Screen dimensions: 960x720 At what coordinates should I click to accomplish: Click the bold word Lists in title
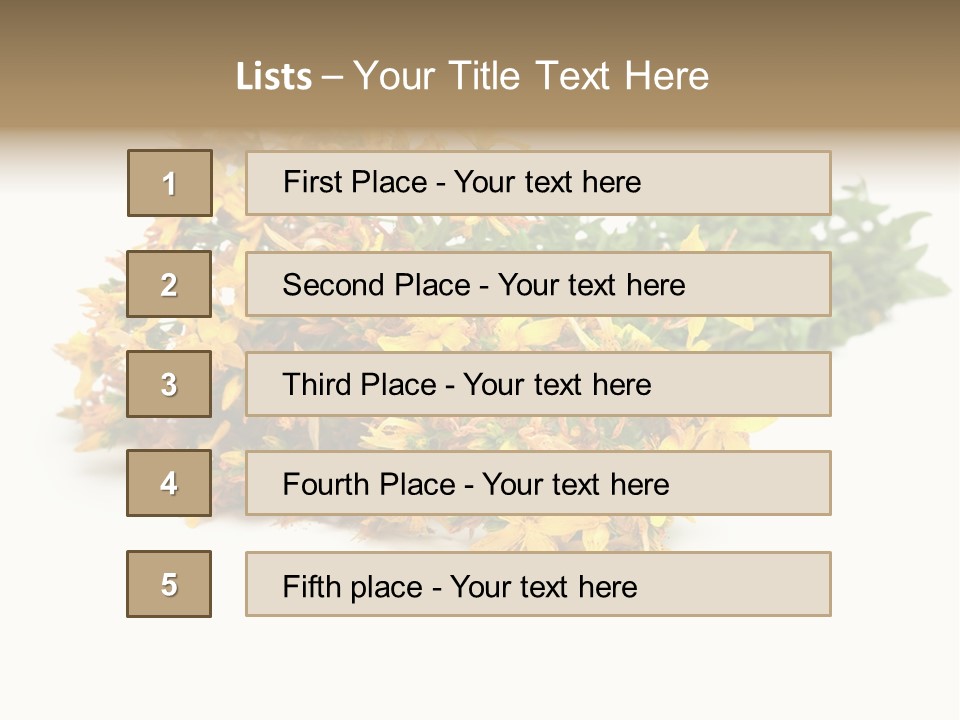point(274,77)
